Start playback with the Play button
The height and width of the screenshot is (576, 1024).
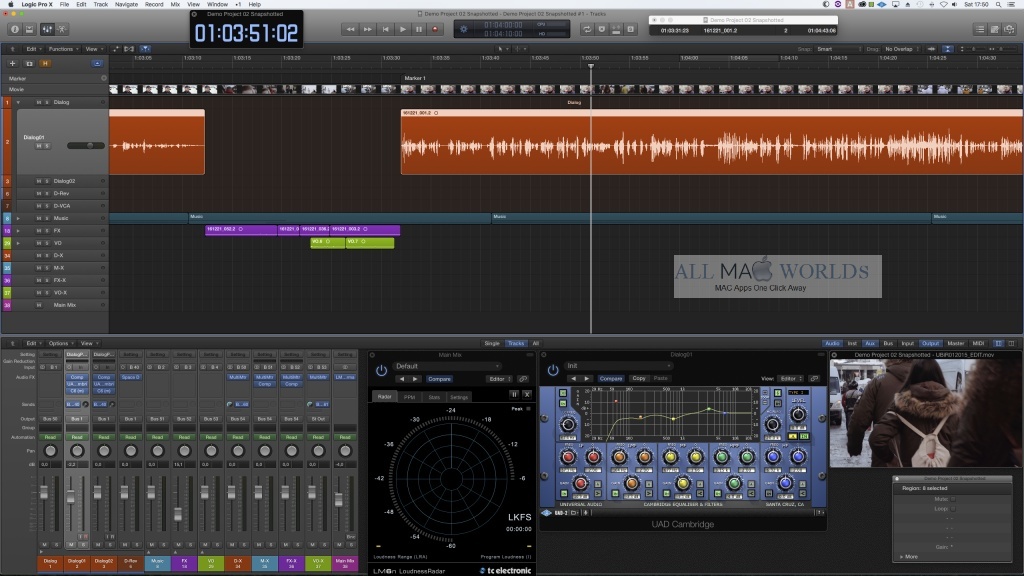coord(402,29)
